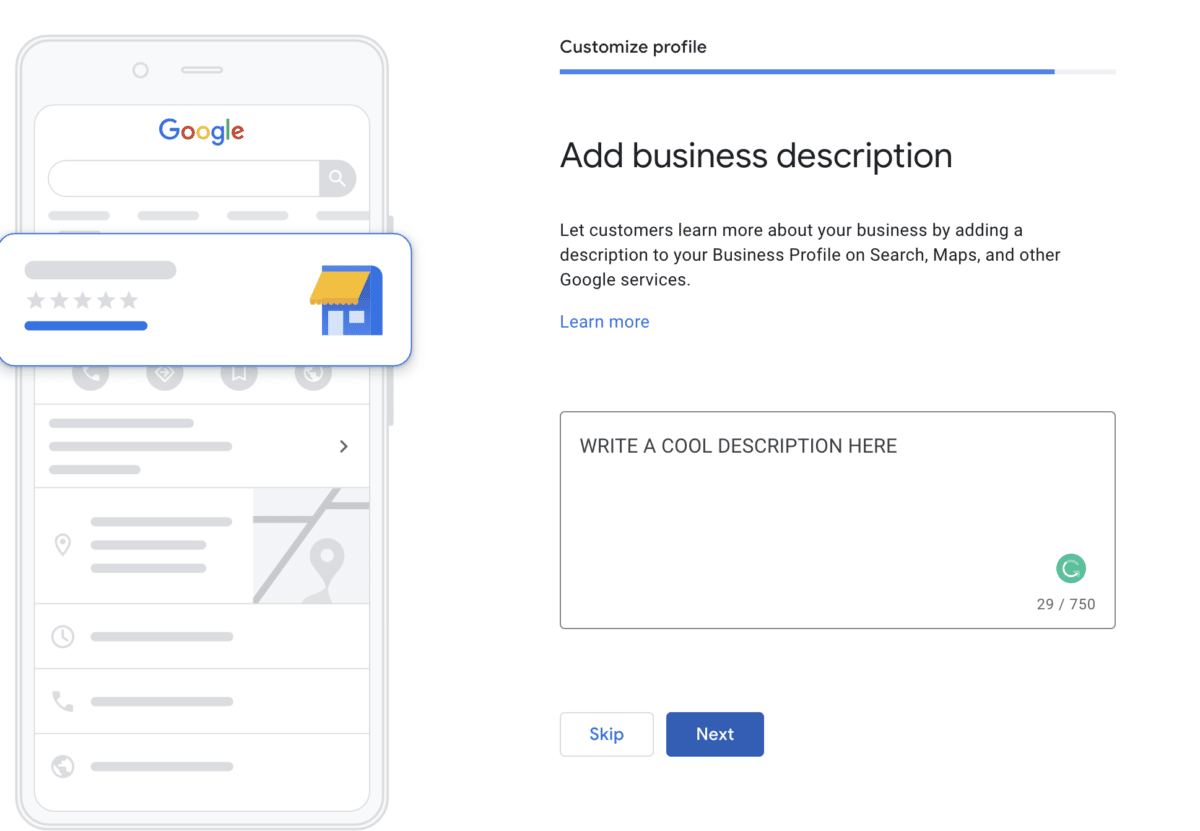
Task: Open the Learn more link
Action: tap(605, 322)
